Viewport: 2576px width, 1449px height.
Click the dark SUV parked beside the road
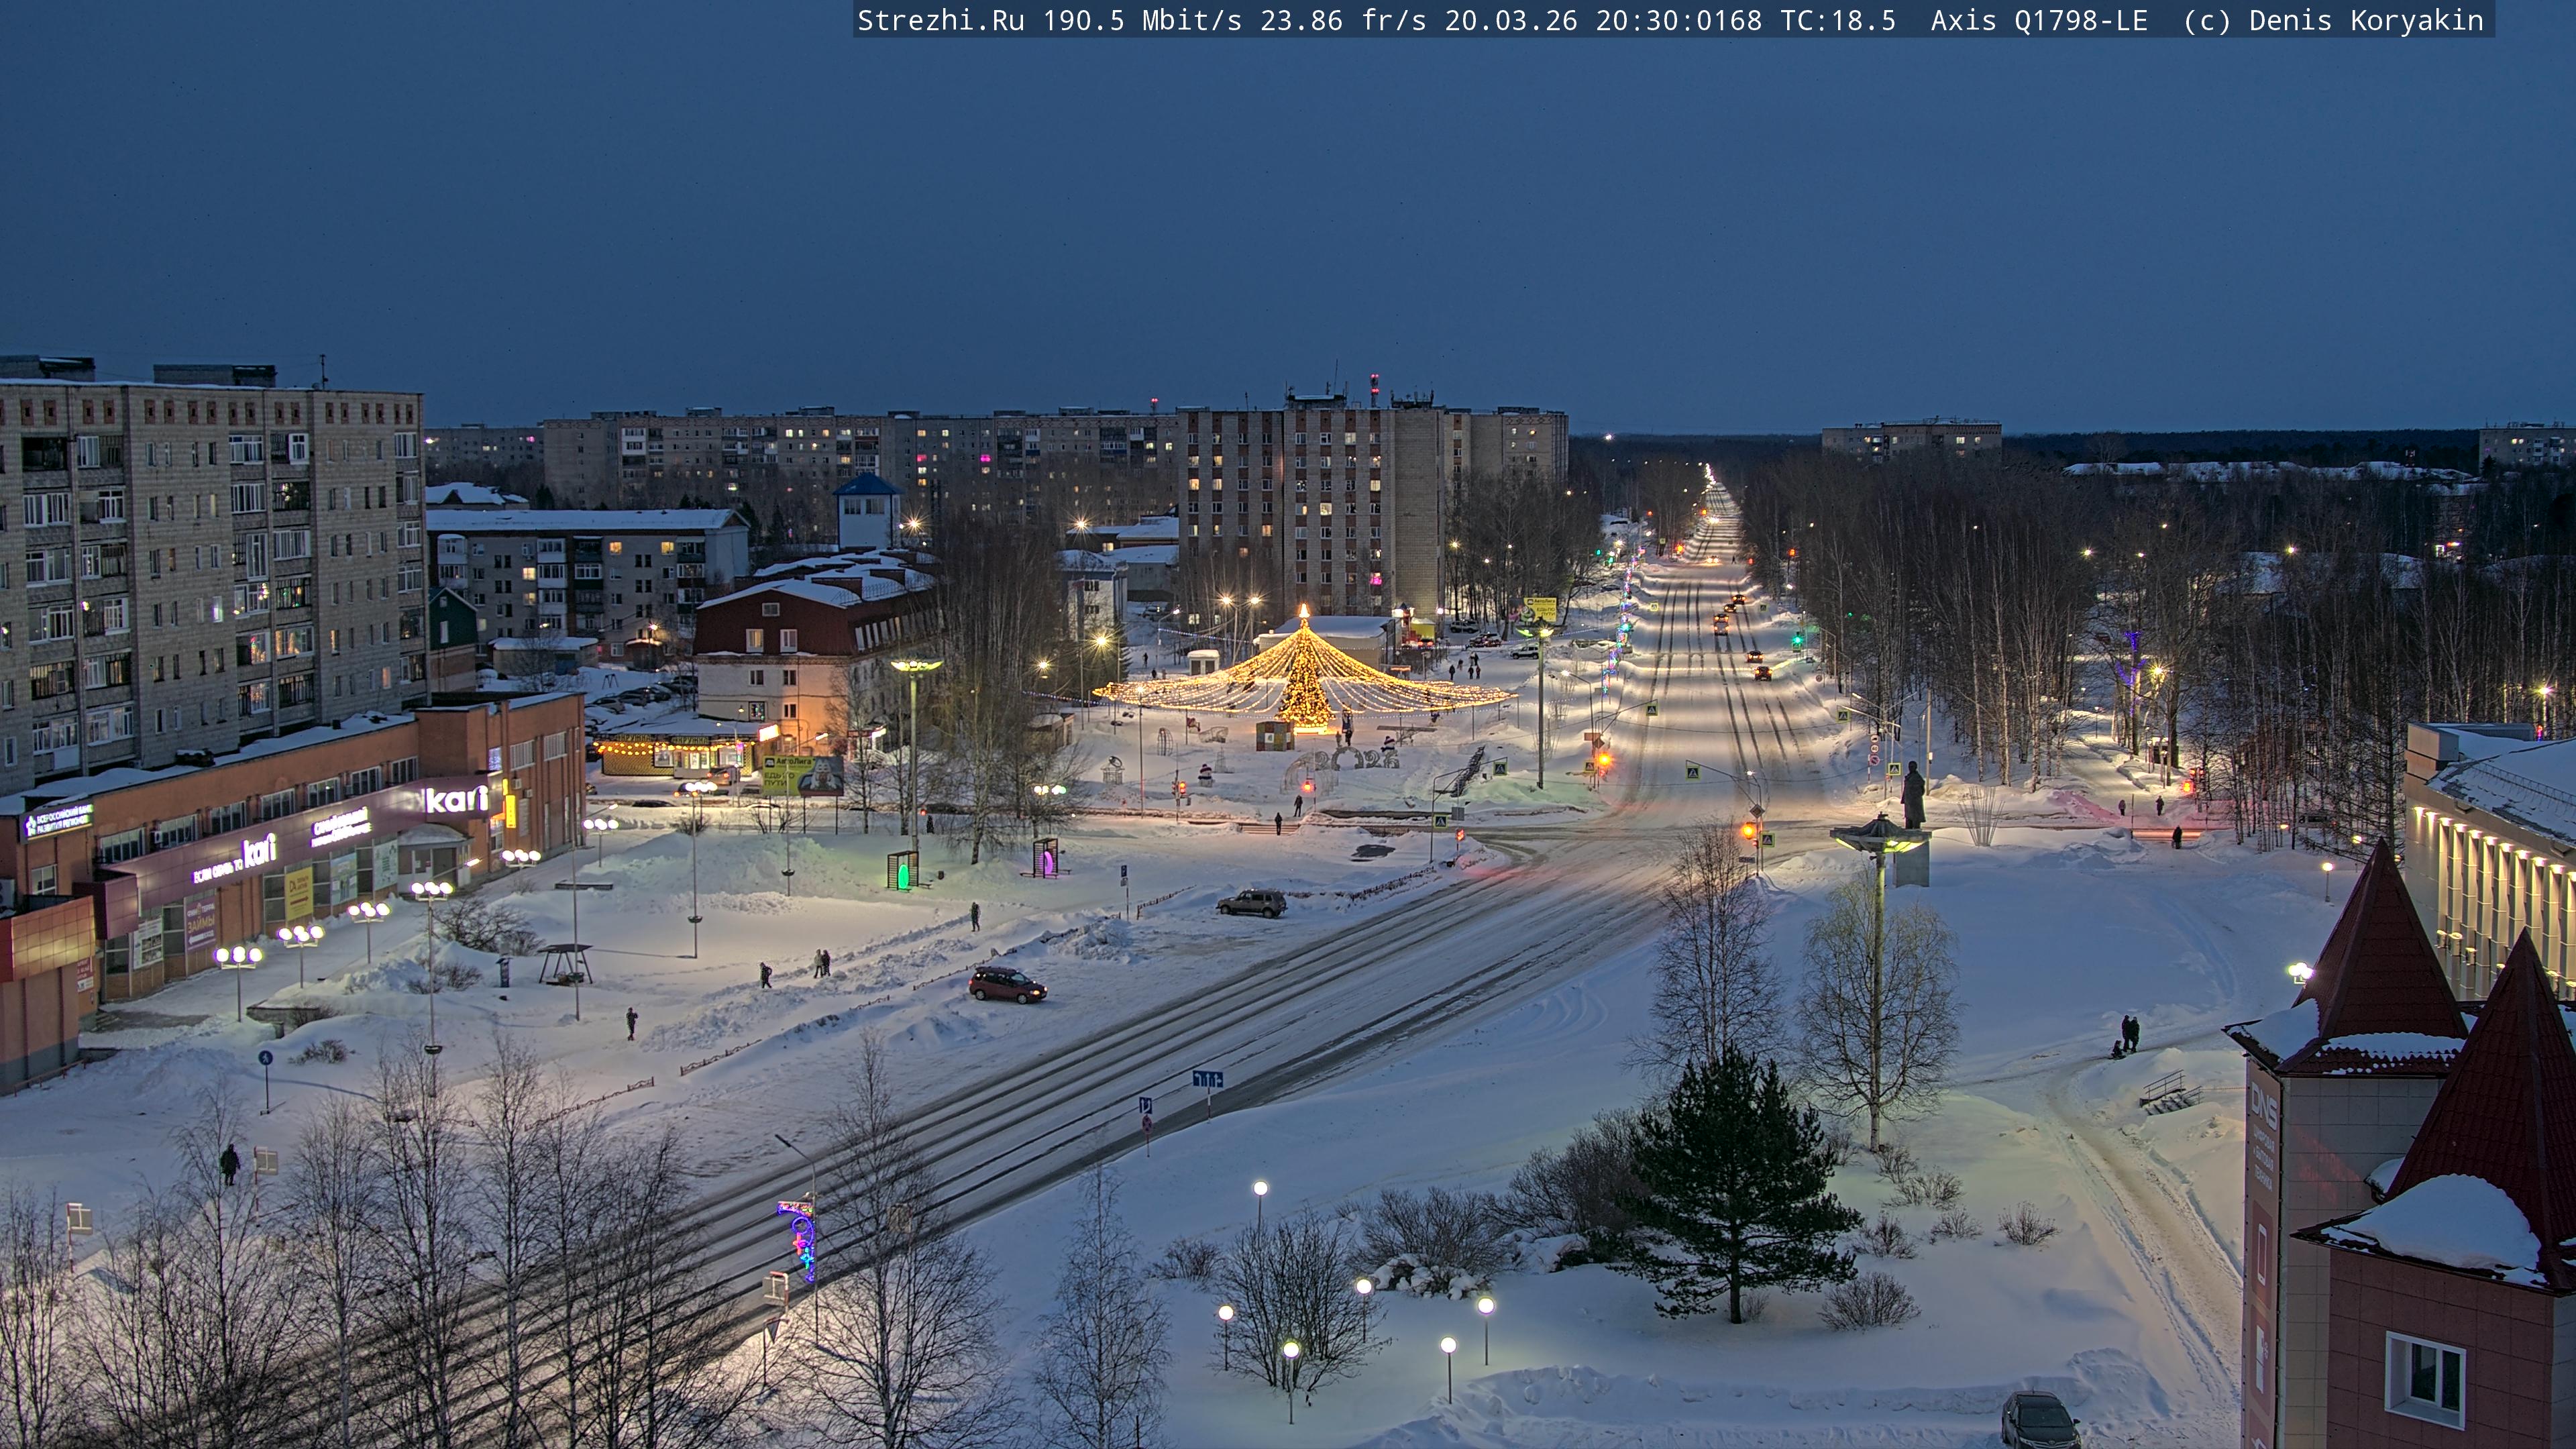pos(1251,903)
